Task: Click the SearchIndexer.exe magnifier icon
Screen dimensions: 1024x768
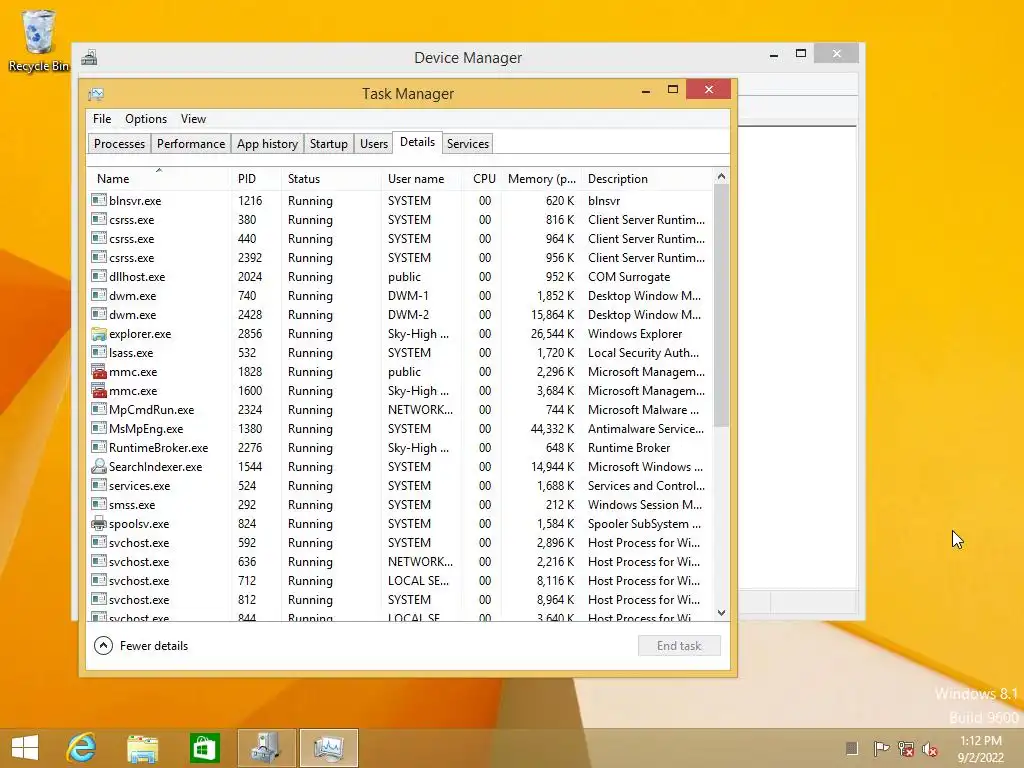Action: click(99, 466)
